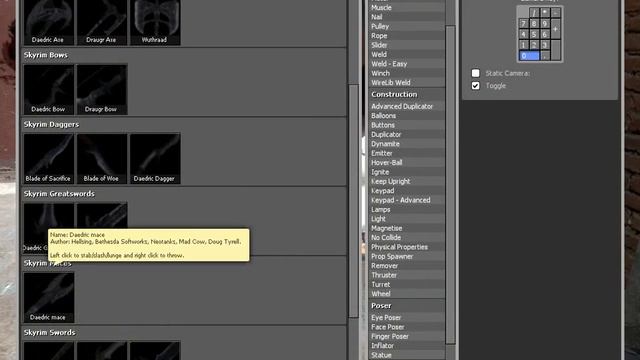Select the Inflator tool

[x=407, y=346]
